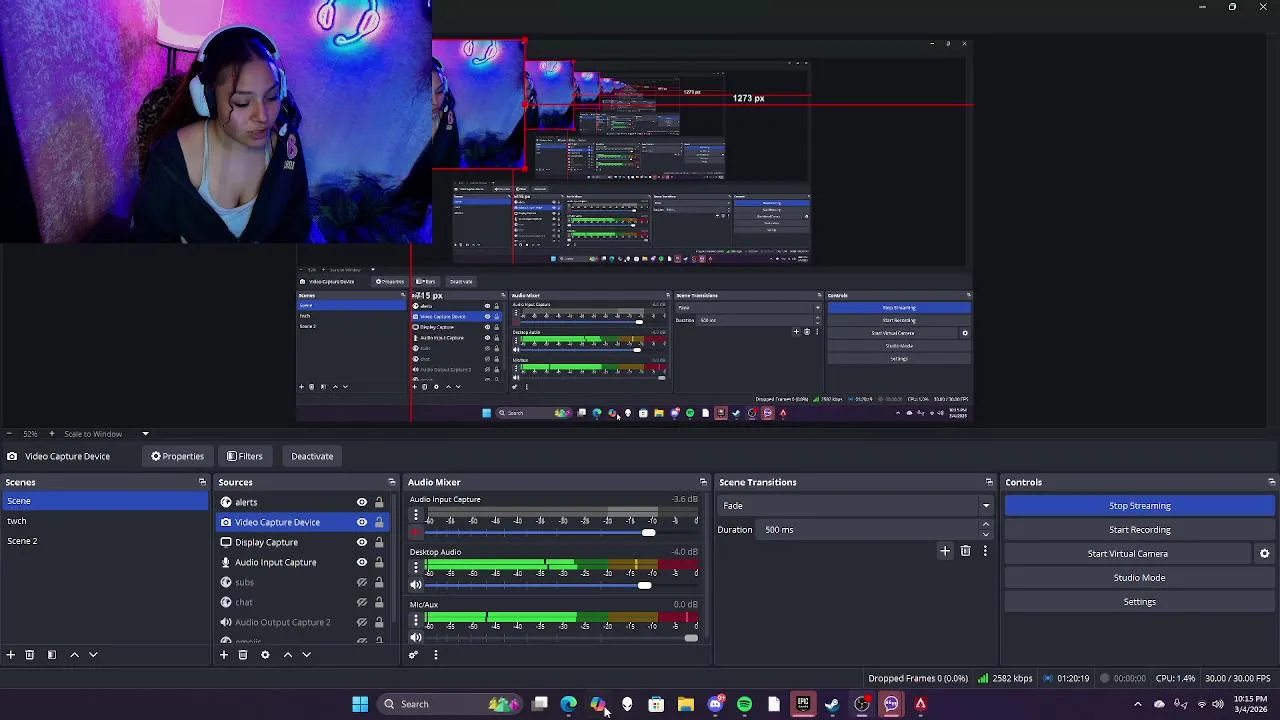
Task: Pop out the Sources dock
Action: tap(391, 482)
